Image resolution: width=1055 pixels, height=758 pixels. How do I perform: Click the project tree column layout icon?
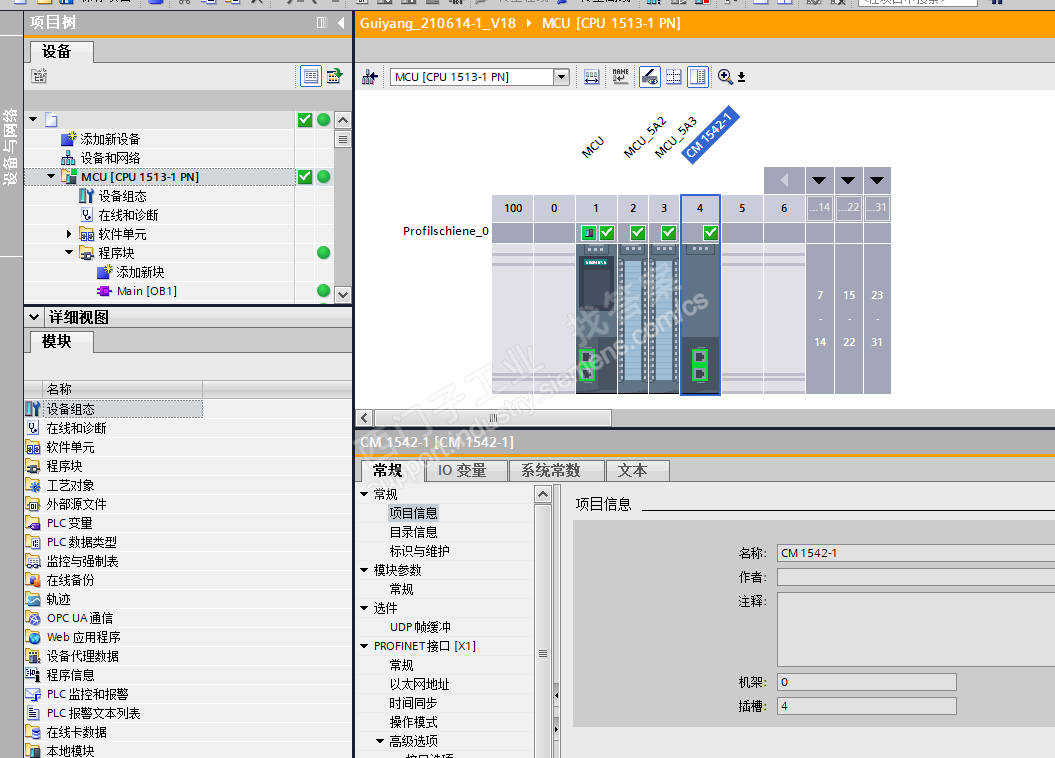322,23
